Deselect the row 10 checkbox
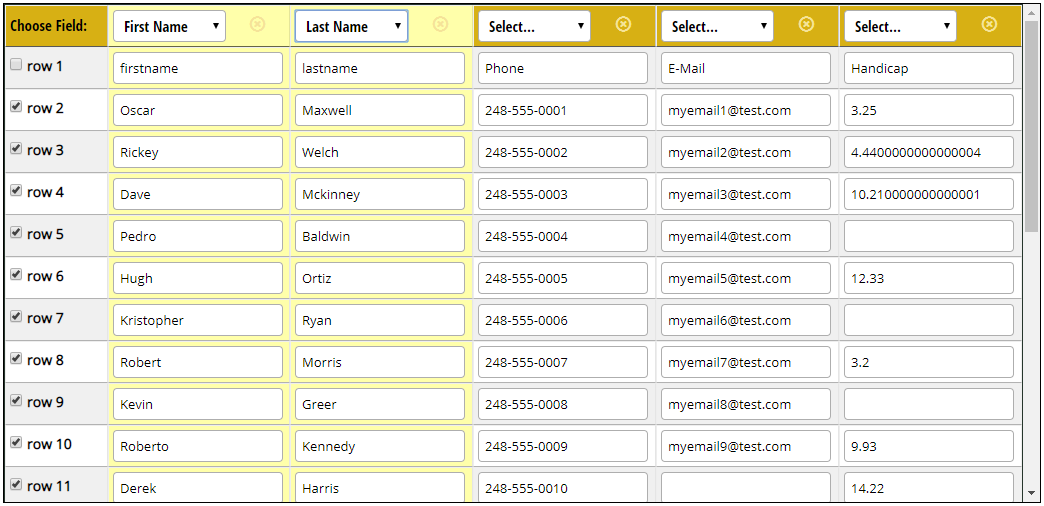 point(16,443)
